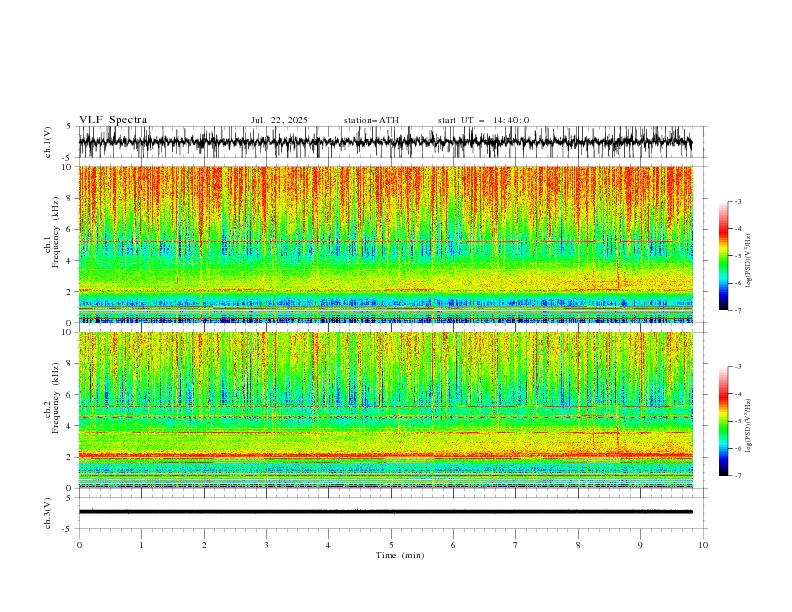
Task: Click the ch.2 frequency tick "8"
Action: (69, 364)
